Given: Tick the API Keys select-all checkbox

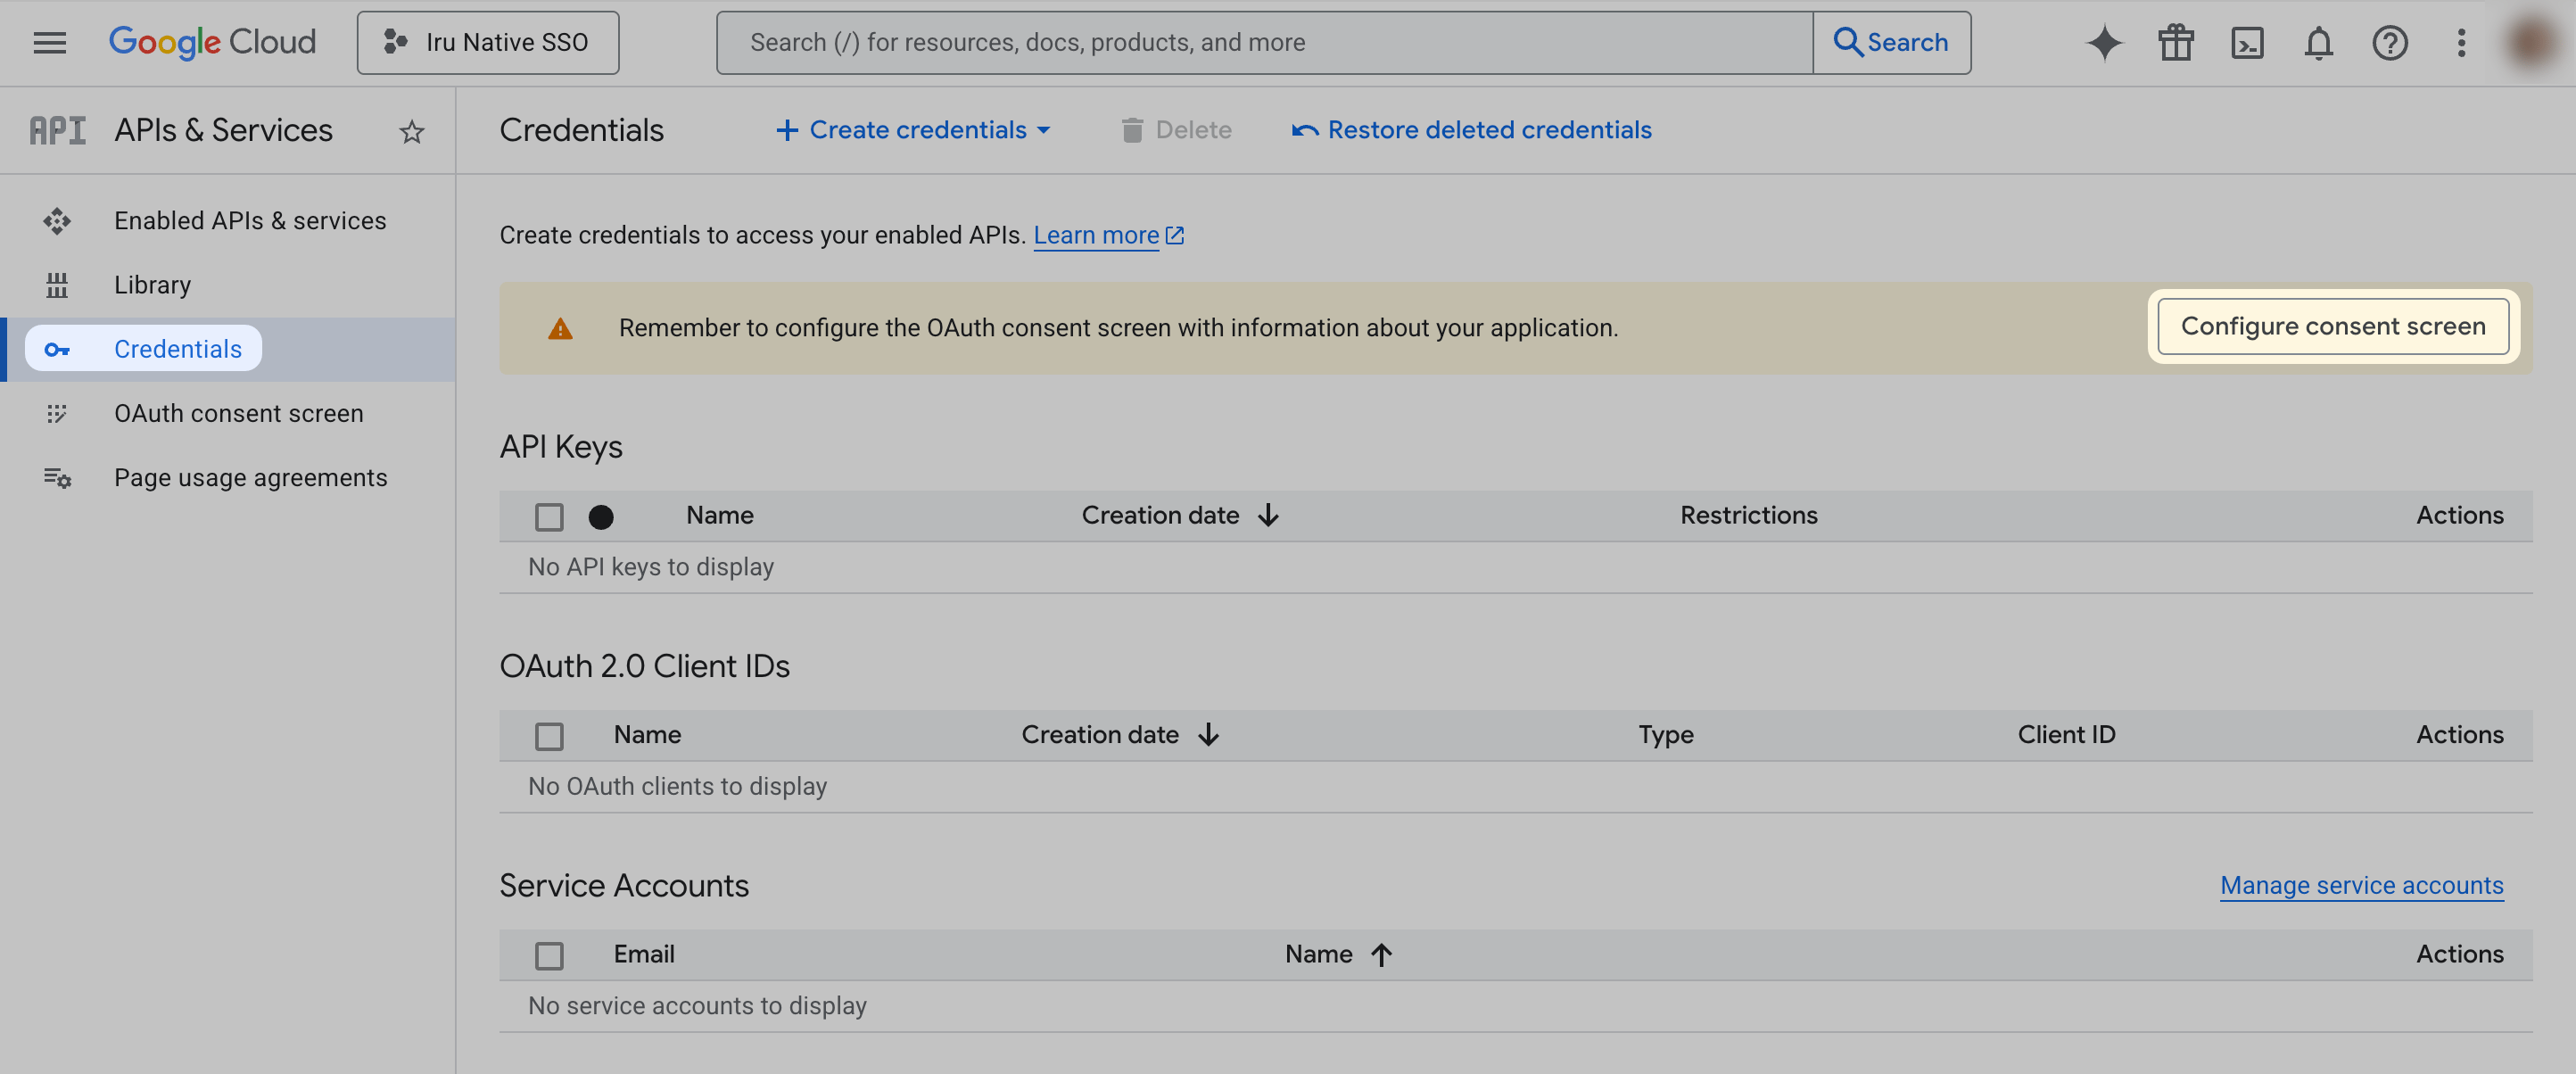Looking at the screenshot, I should pyautogui.click(x=549, y=516).
